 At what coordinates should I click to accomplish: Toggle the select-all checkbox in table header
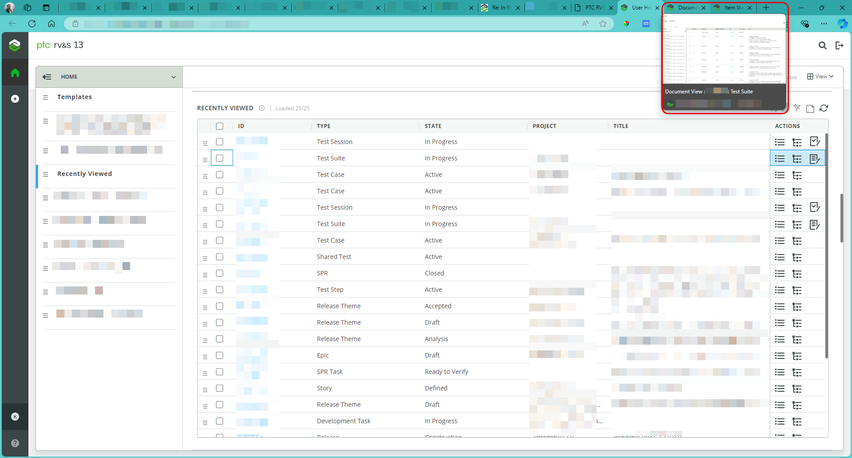[219, 126]
